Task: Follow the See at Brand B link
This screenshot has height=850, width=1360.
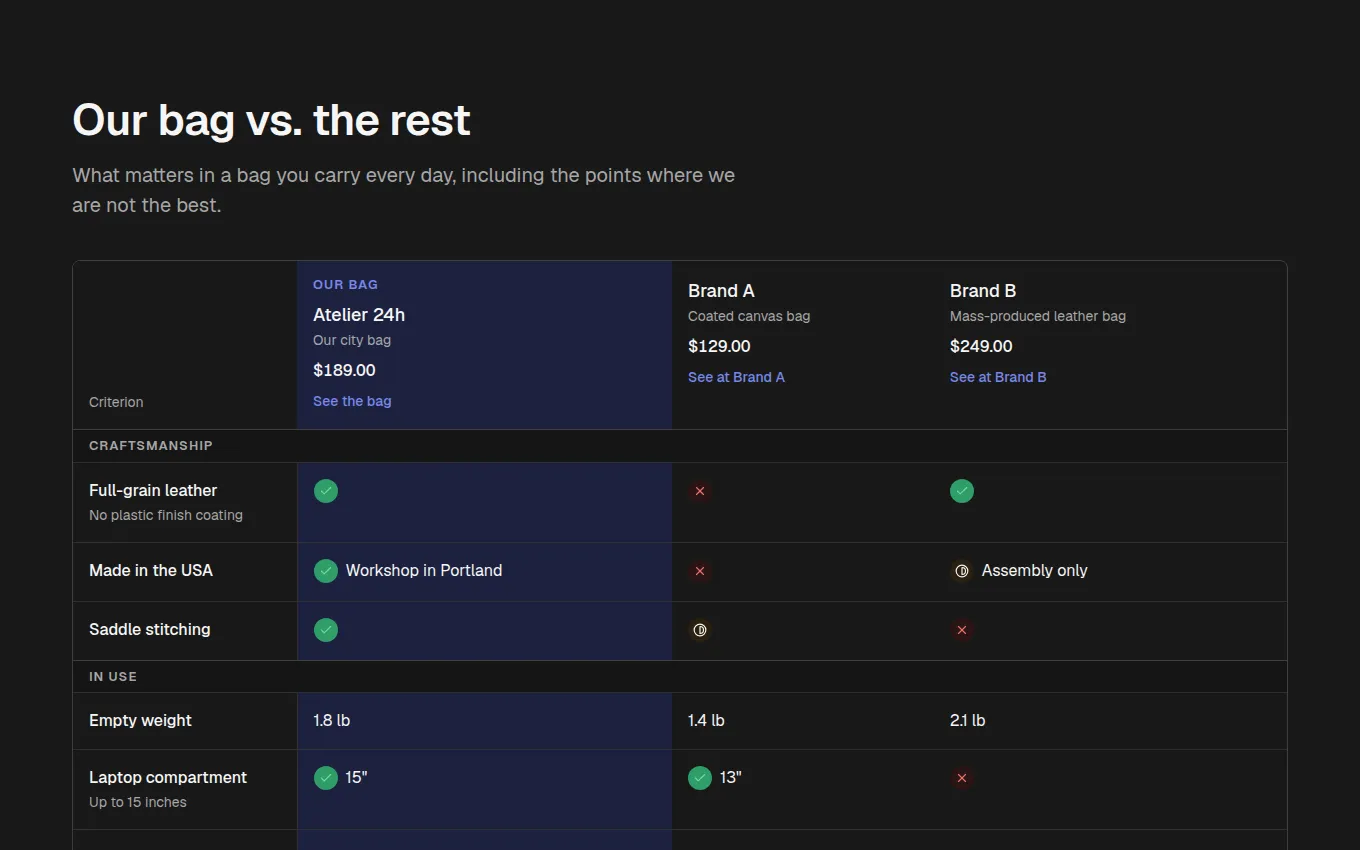Action: click(998, 377)
